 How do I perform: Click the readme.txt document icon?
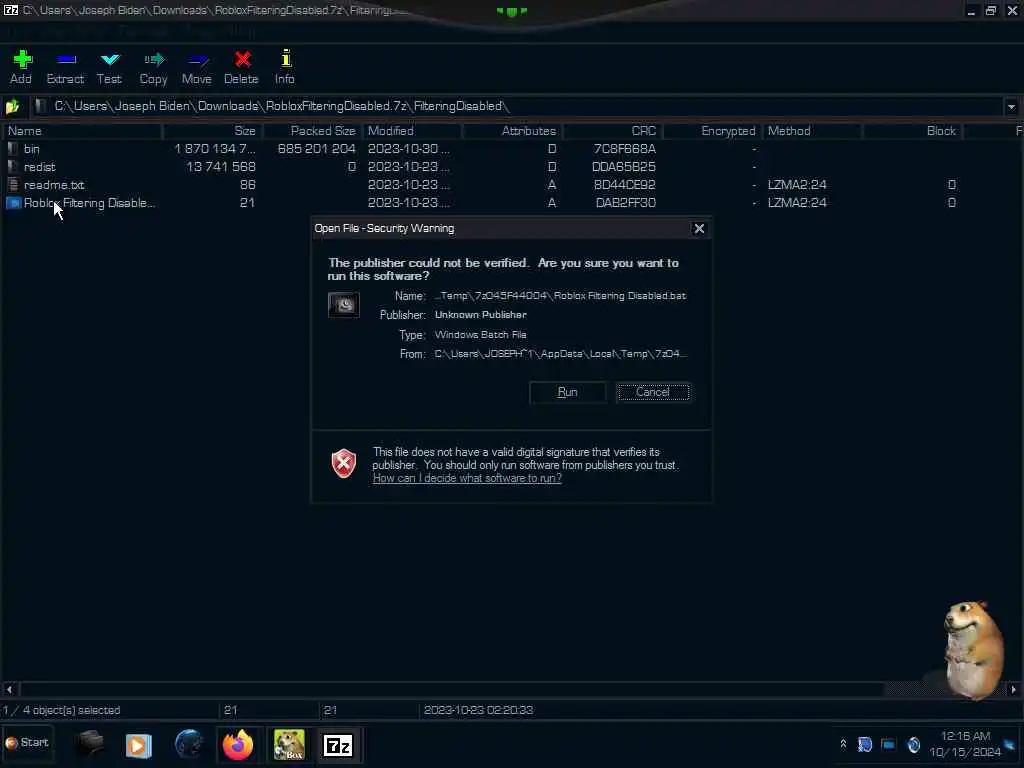[x=12, y=185]
